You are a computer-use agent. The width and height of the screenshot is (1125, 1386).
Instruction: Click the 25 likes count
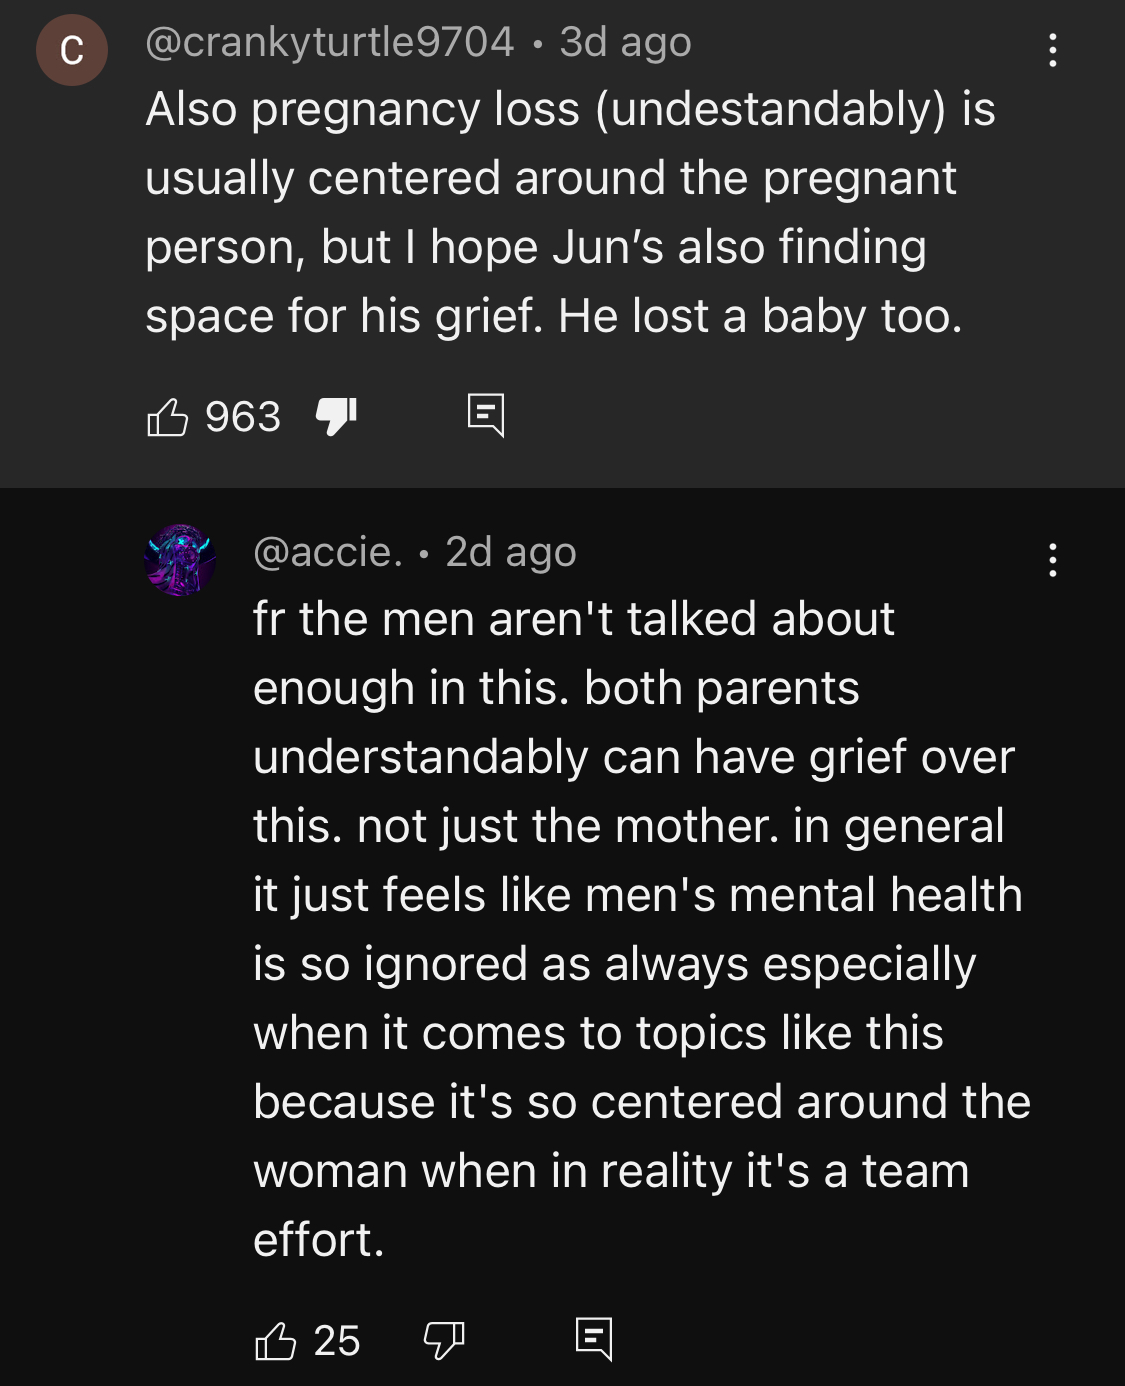(x=337, y=1341)
